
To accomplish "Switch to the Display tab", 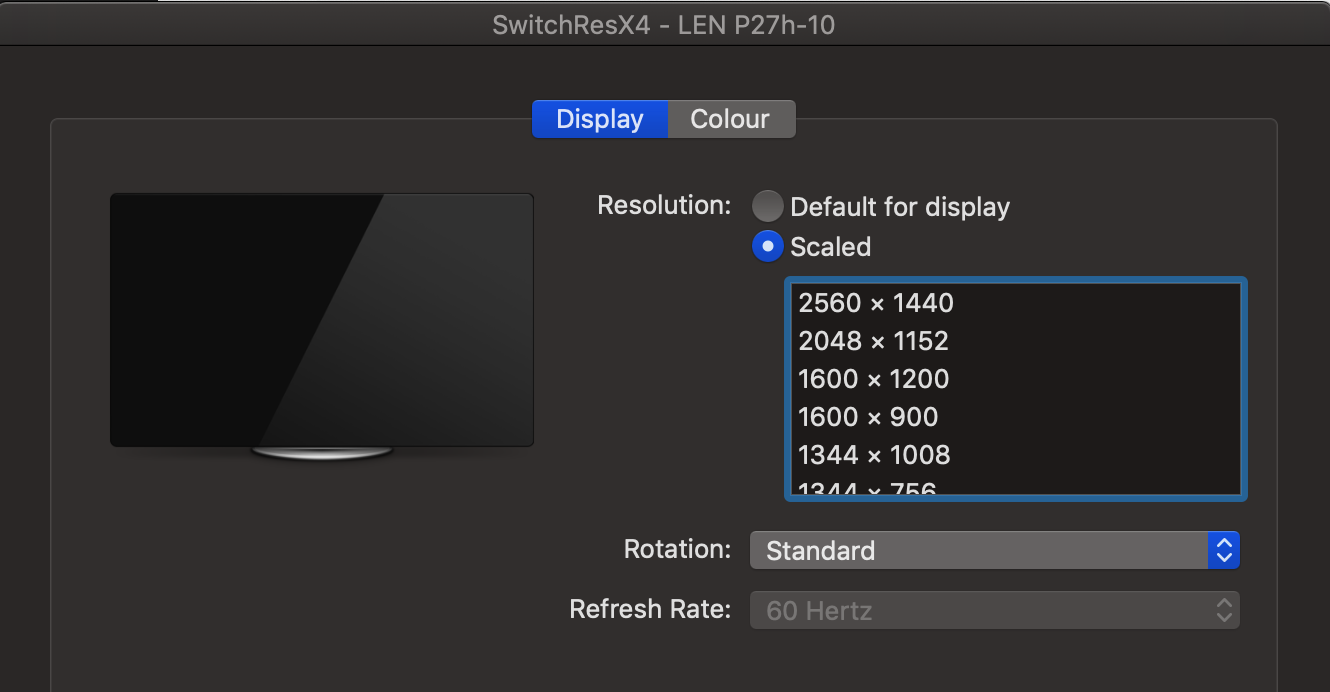I will click(x=599, y=119).
